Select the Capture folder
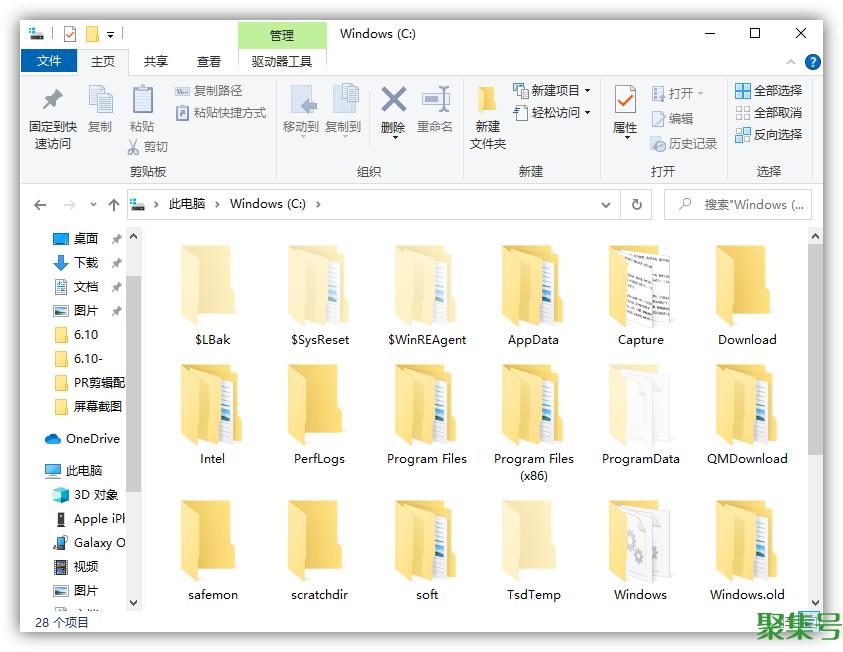 640,296
